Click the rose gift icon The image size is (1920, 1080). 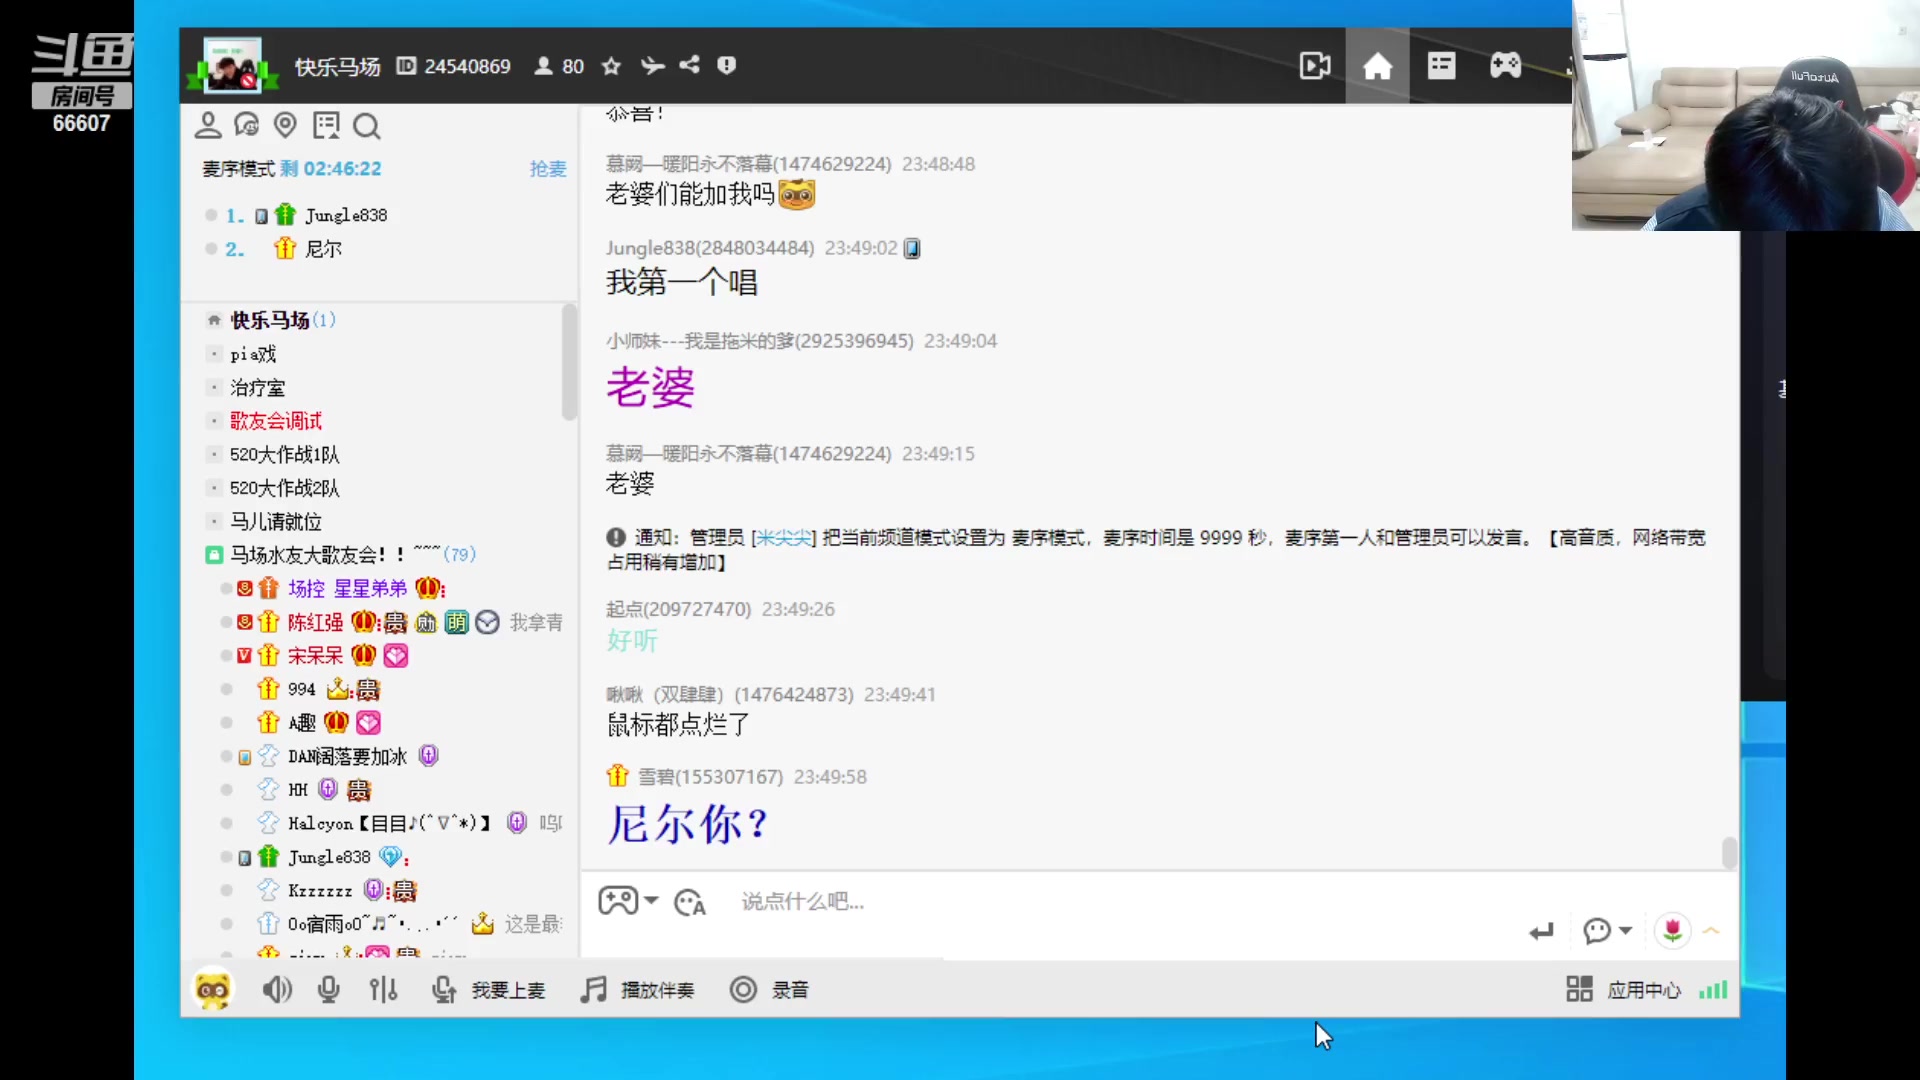tap(1672, 931)
